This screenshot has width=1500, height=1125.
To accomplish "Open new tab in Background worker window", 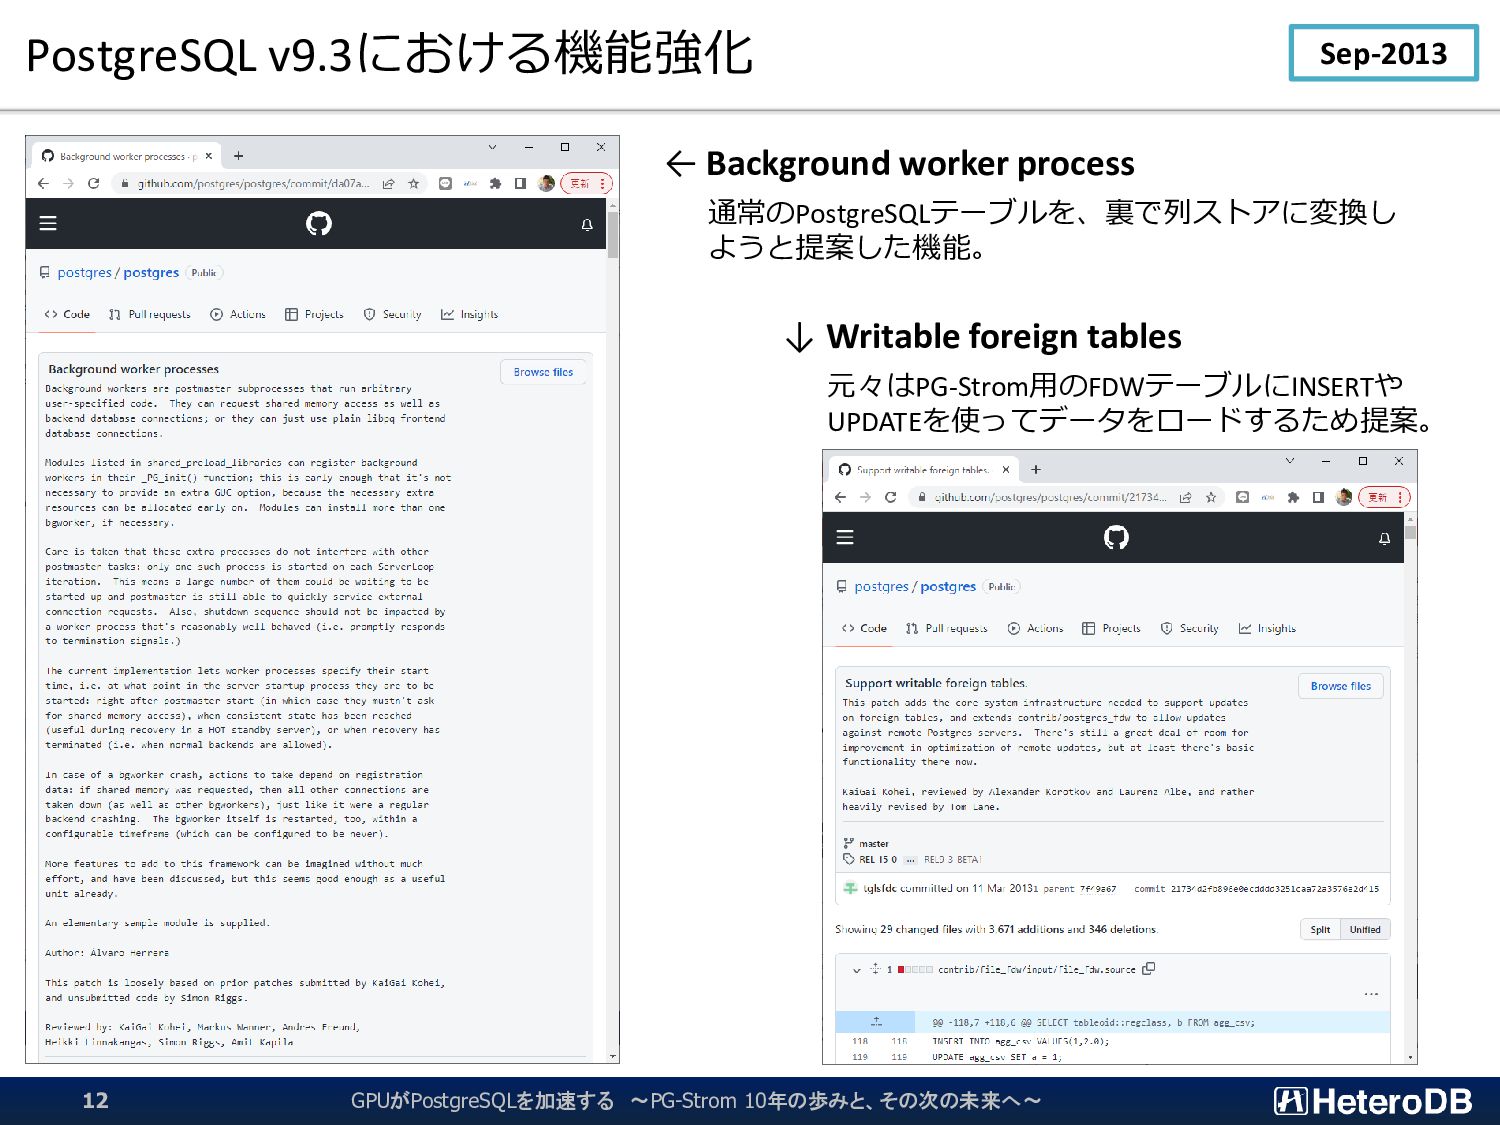I will (x=239, y=156).
